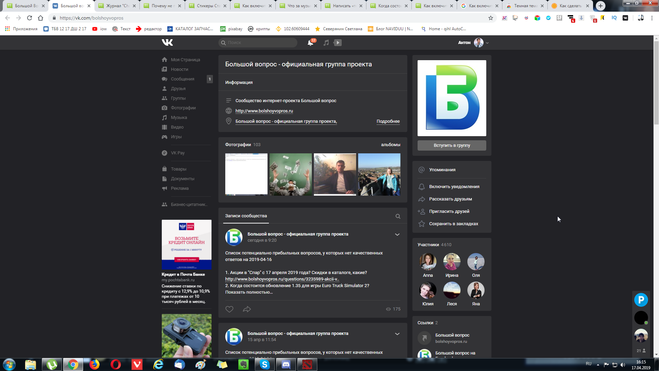The height and width of the screenshot is (371, 659).
Task: Click the address bar URL field
Action: click(x=269, y=18)
